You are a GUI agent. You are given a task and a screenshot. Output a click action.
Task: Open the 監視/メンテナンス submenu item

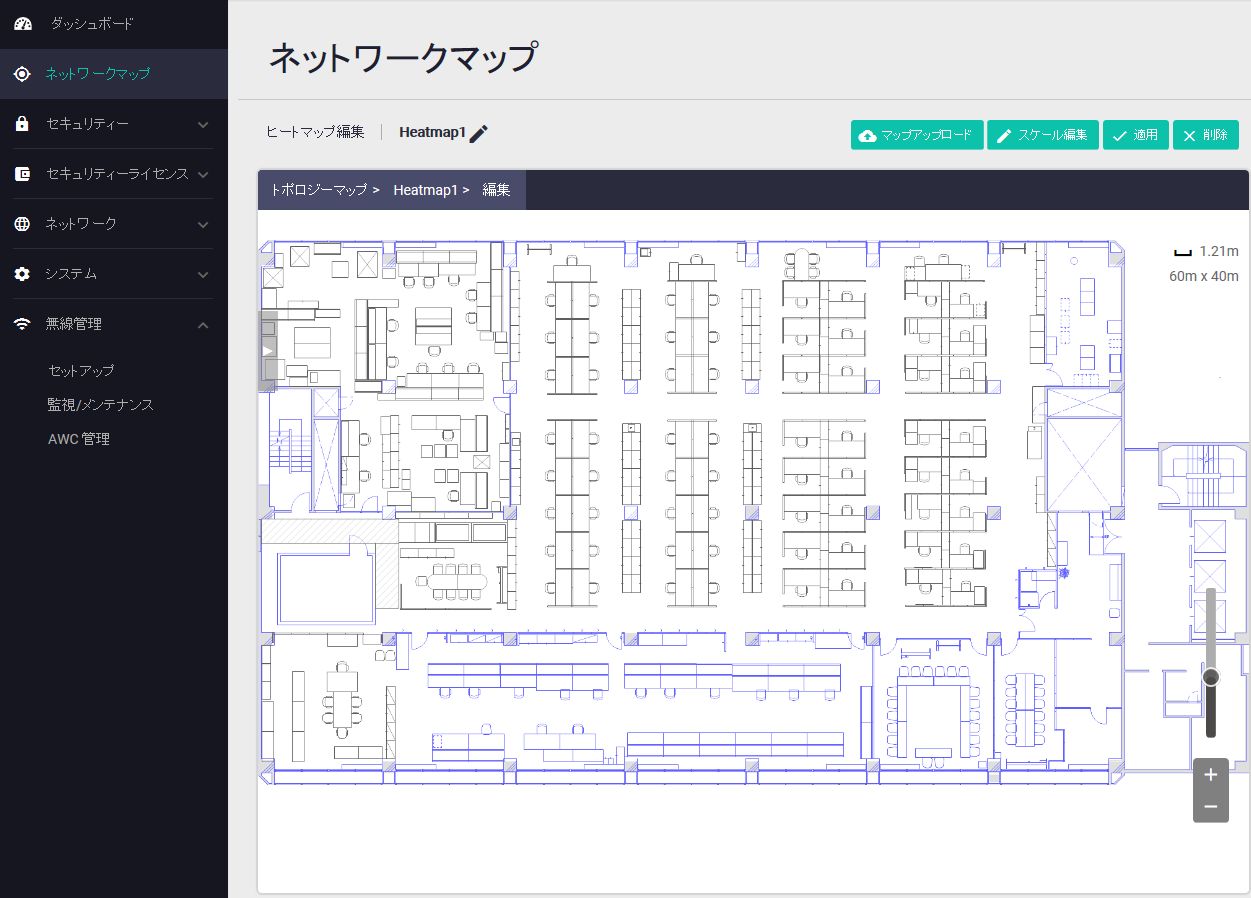pos(100,405)
